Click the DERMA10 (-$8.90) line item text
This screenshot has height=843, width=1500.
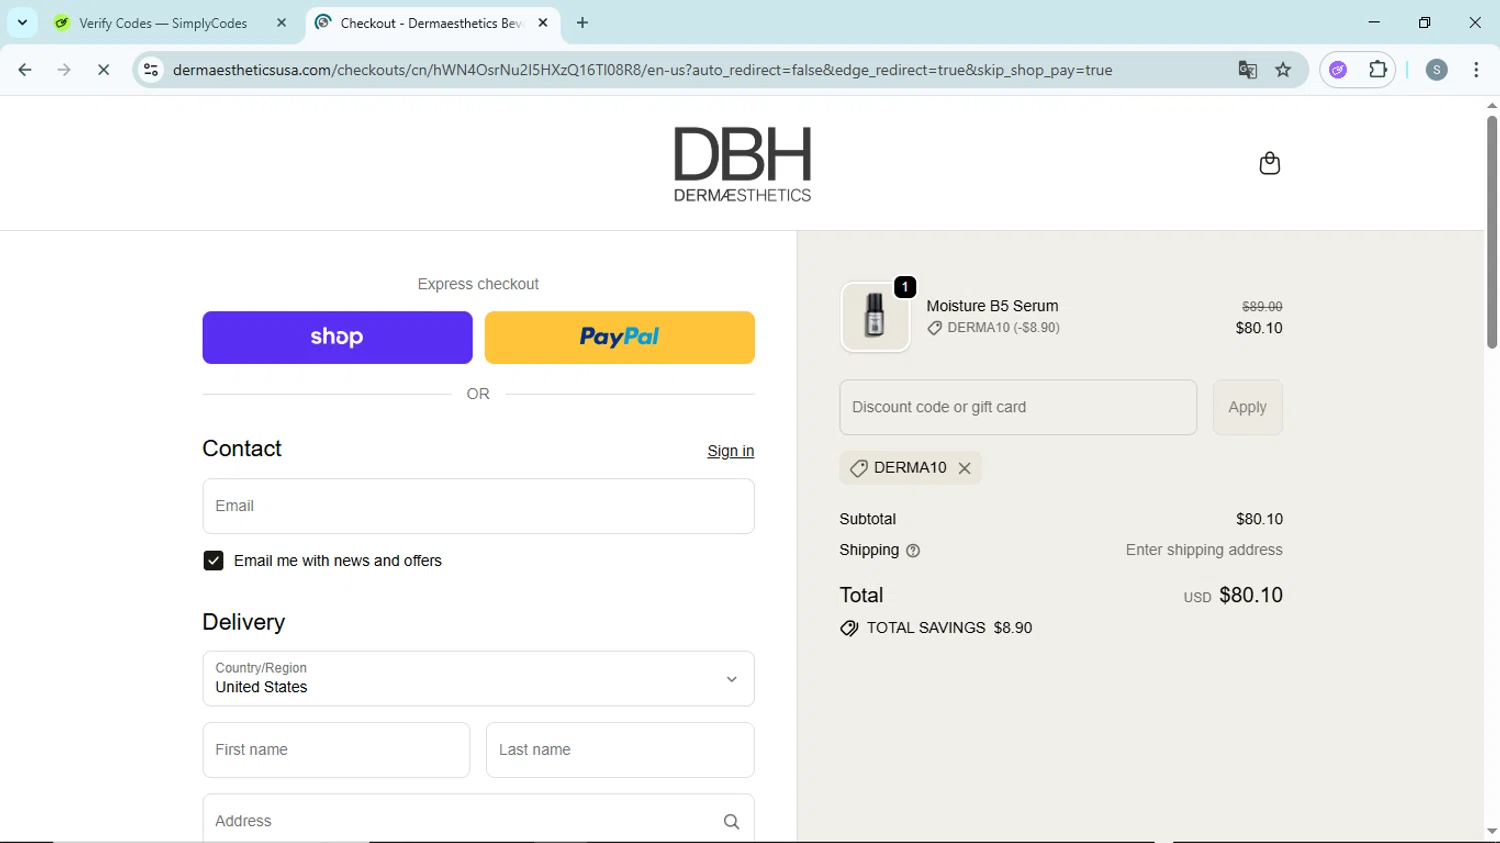tap(1003, 327)
